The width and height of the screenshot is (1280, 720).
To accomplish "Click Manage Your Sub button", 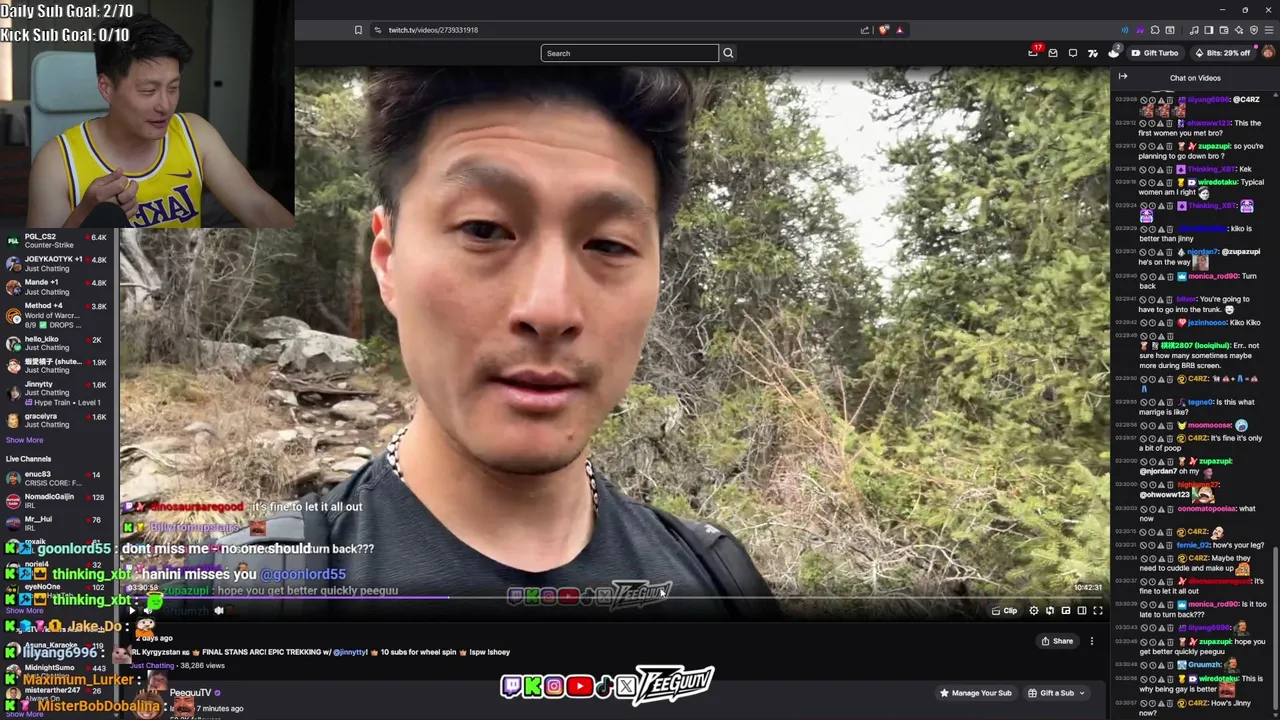I will [975, 693].
